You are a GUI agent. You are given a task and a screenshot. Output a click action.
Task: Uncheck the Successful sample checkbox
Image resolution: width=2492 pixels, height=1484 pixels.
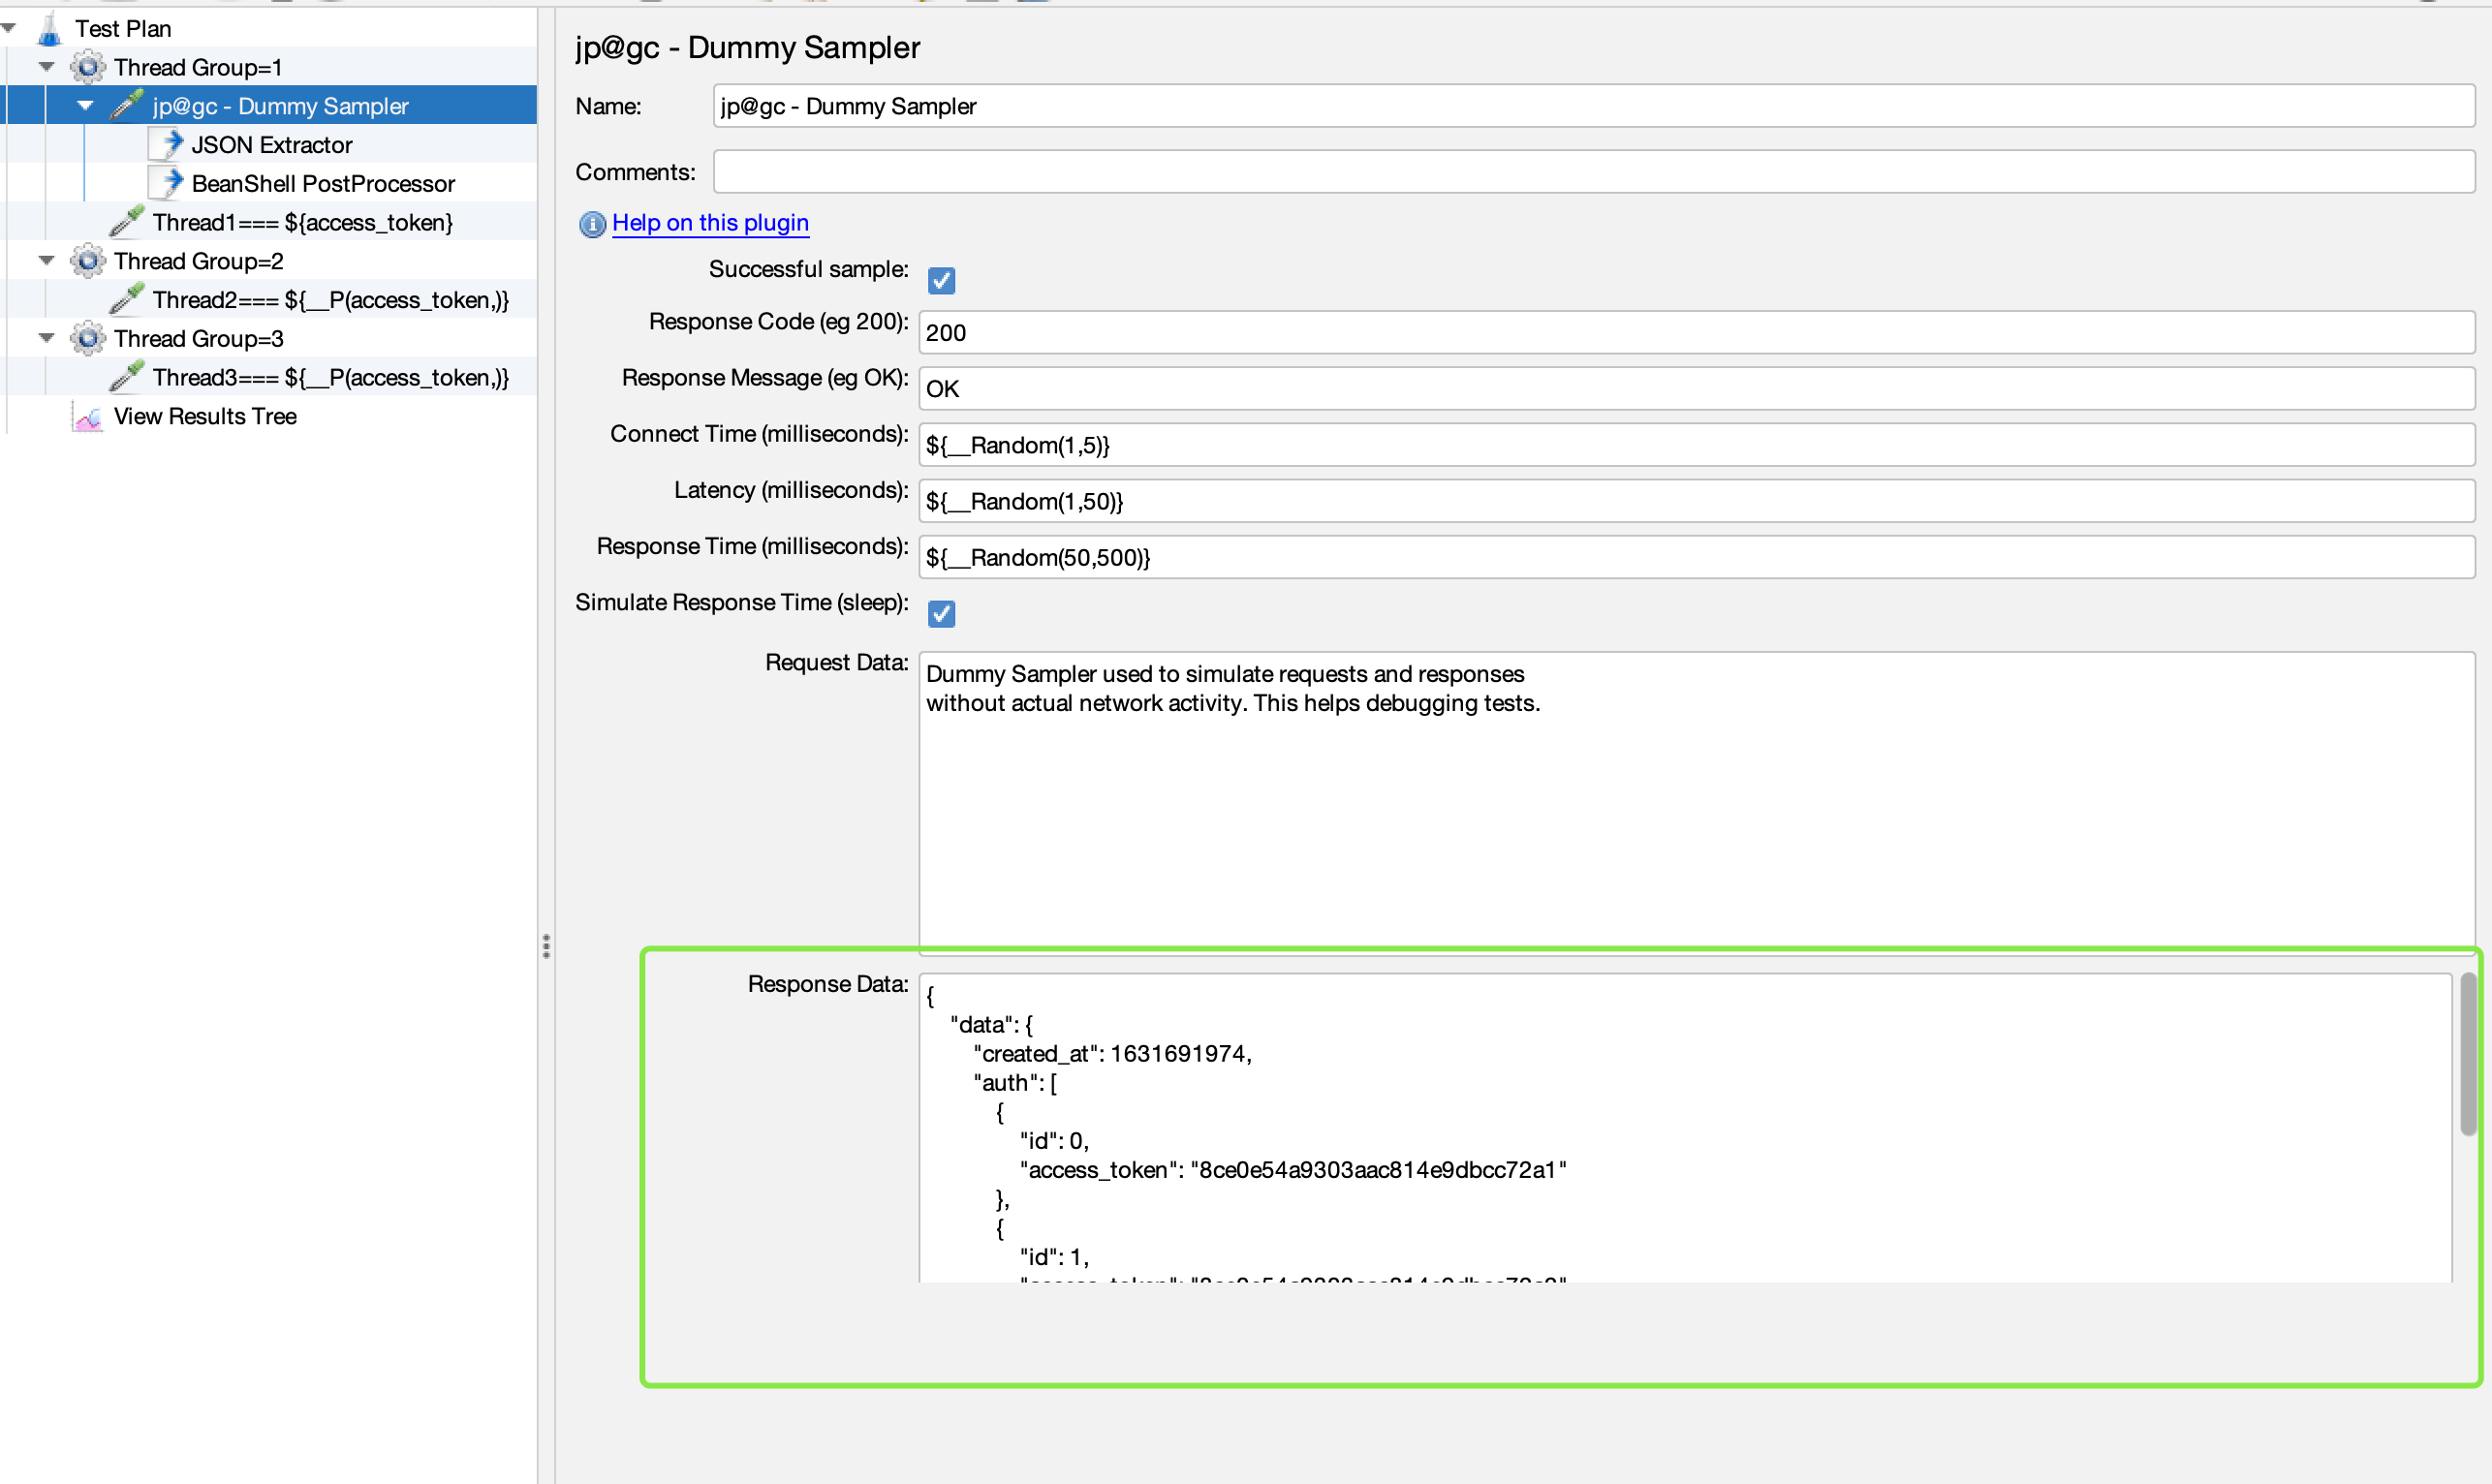pyautogui.click(x=941, y=280)
